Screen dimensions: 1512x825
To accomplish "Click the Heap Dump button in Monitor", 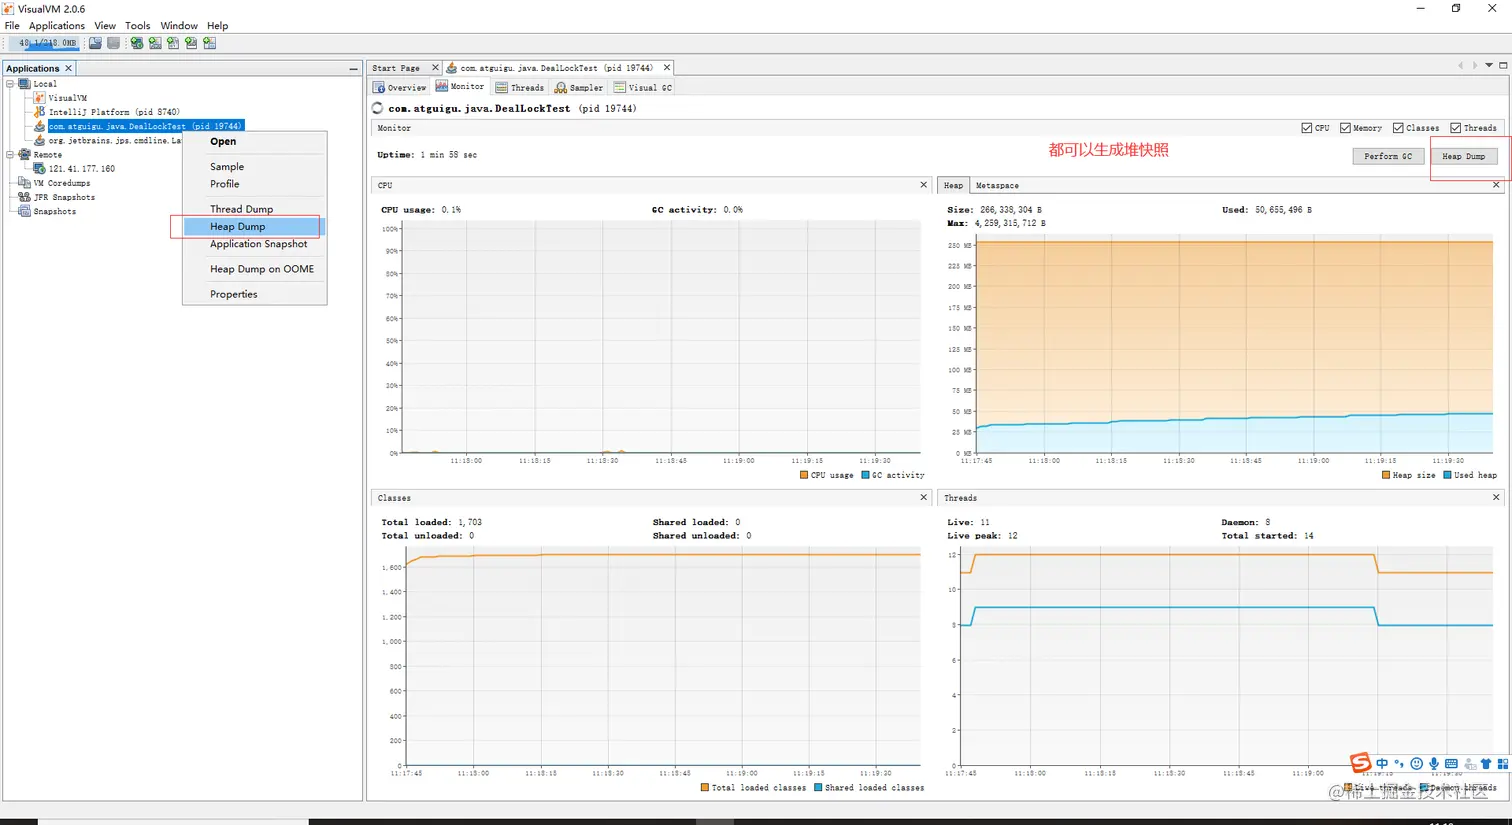I will click(1463, 156).
